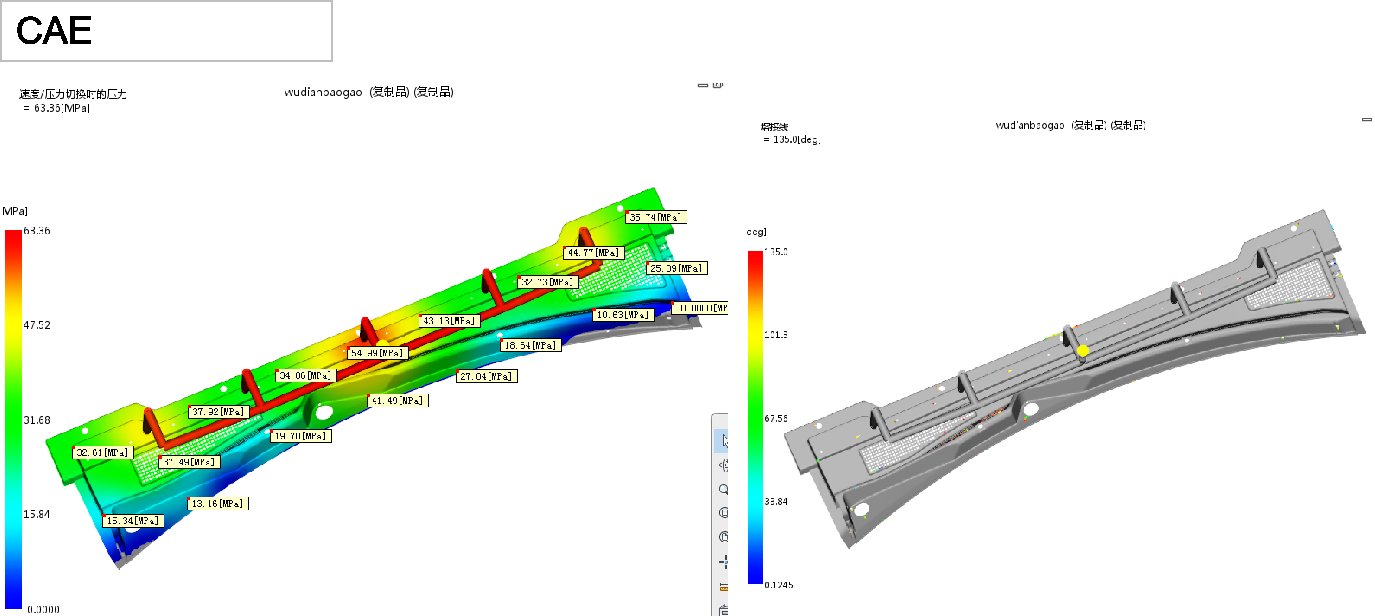Minimize the weld line result pane

pos(1367,119)
